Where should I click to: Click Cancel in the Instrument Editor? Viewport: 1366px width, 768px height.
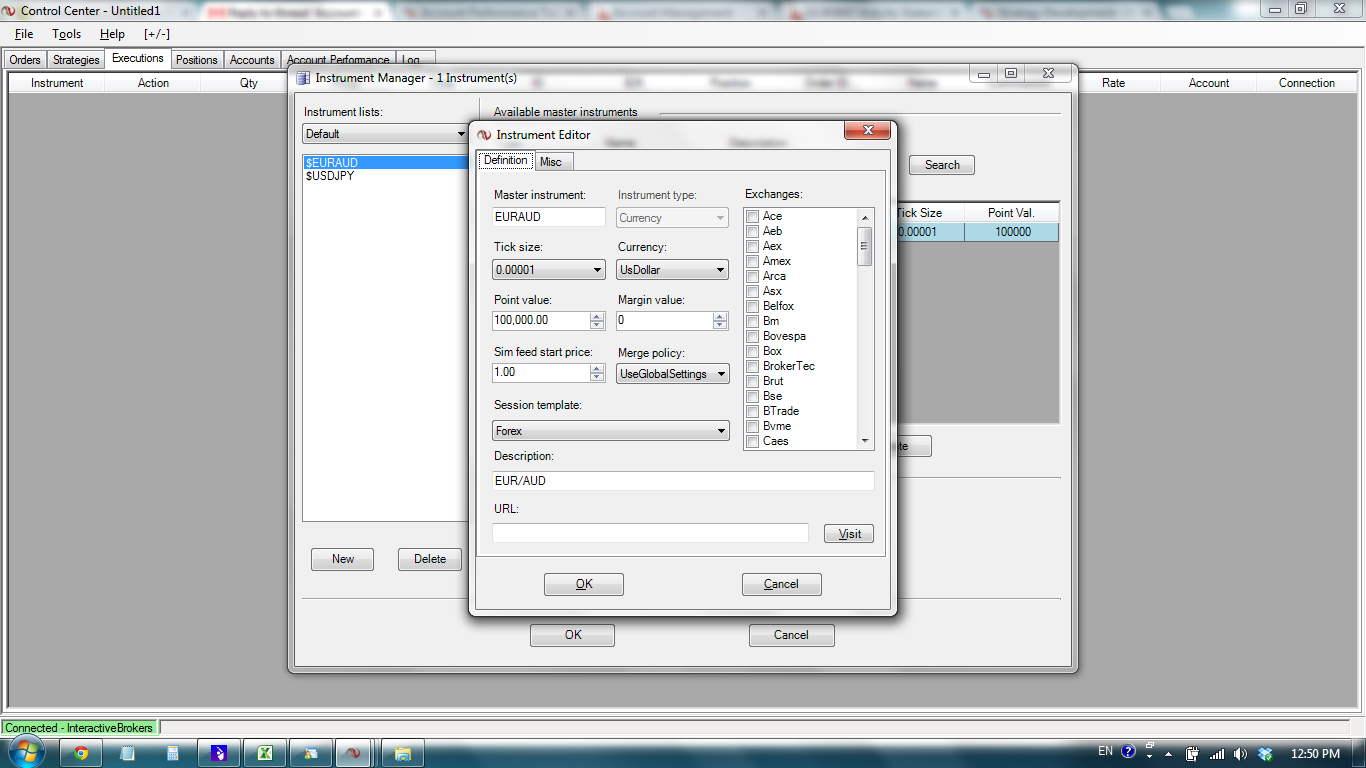(781, 584)
